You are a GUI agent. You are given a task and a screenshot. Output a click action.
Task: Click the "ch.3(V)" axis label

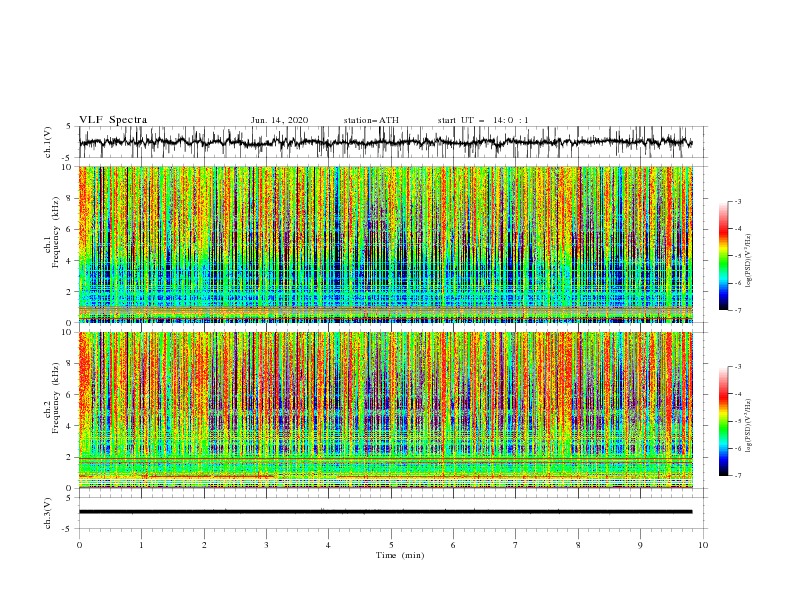click(48, 513)
